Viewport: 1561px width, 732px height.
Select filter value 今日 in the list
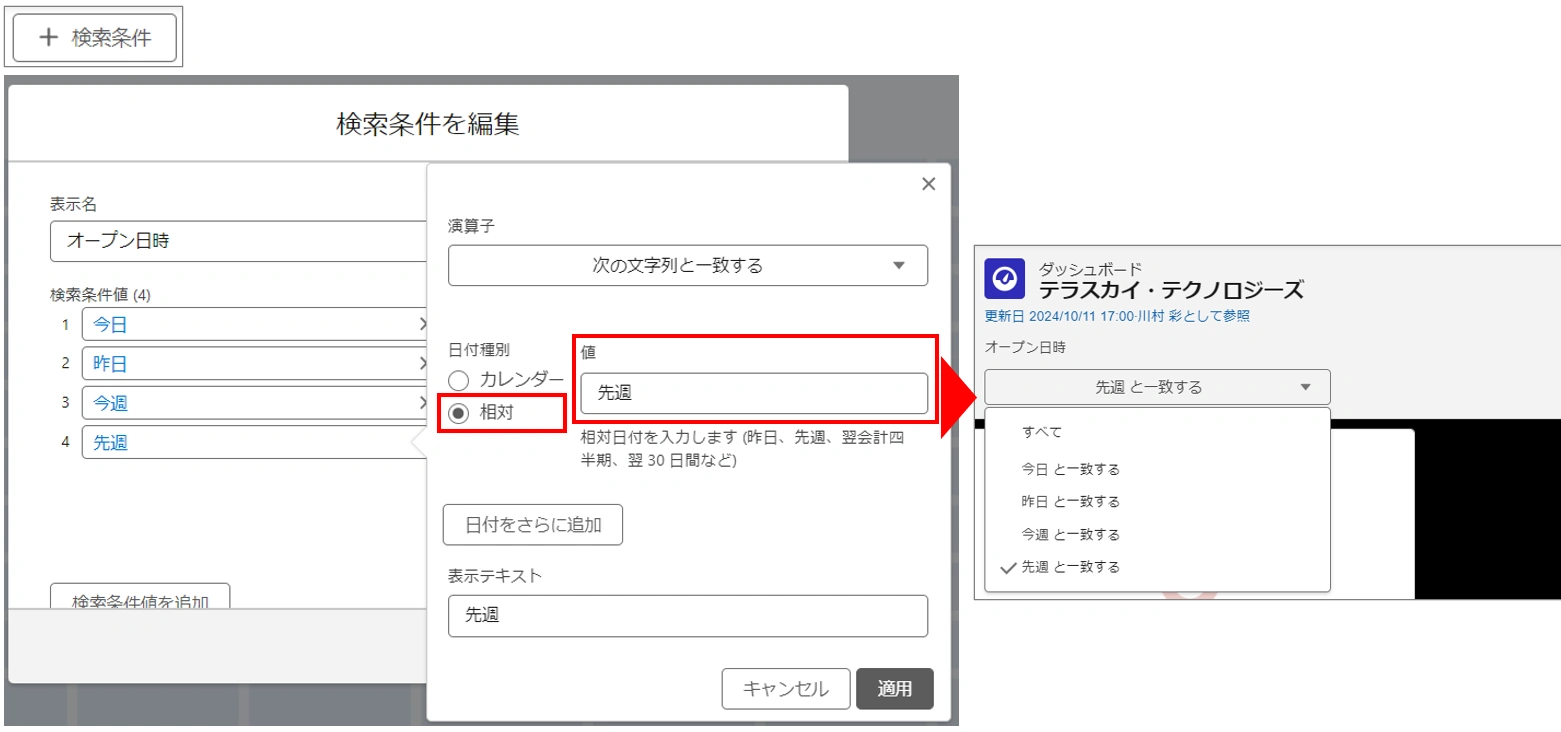pos(110,324)
